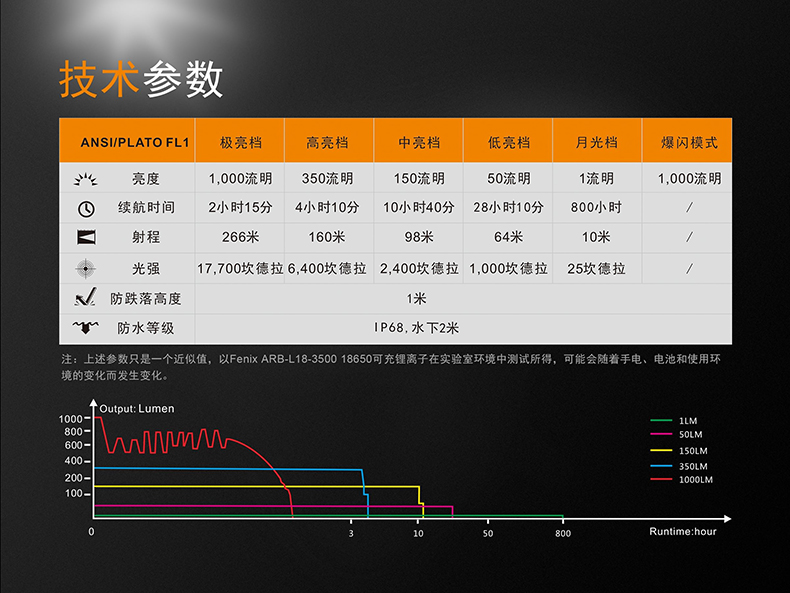
Task: Select the 月光档 column header
Action: point(597,142)
